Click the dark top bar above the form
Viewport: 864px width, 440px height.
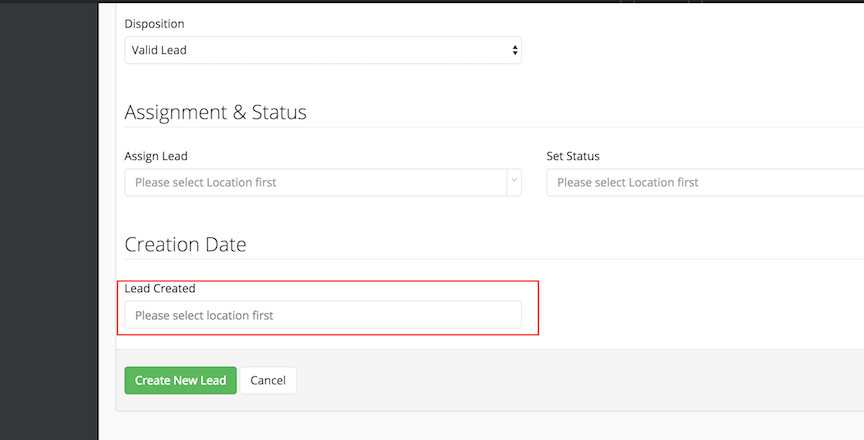(400, 1)
